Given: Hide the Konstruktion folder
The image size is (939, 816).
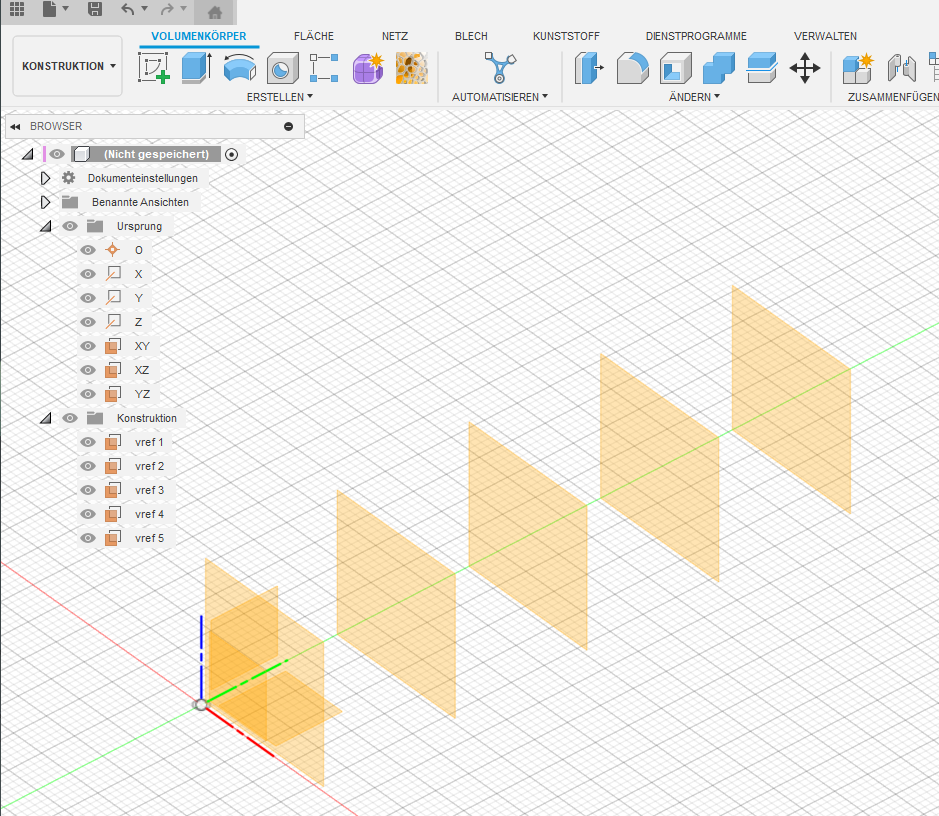Looking at the screenshot, I should pyautogui.click(x=70, y=418).
